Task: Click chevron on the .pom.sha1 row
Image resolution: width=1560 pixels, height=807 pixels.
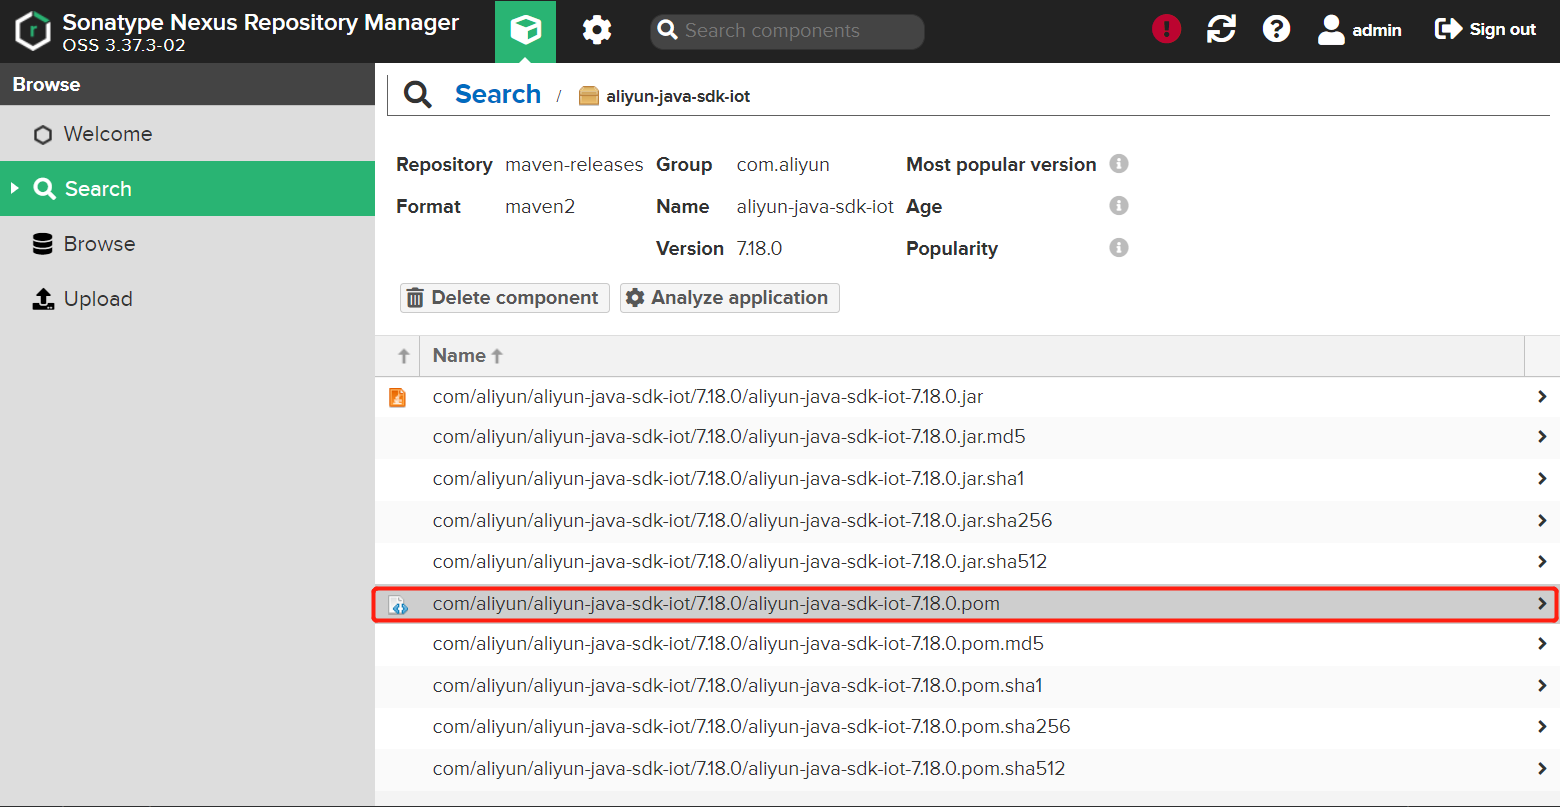Action: [1542, 686]
